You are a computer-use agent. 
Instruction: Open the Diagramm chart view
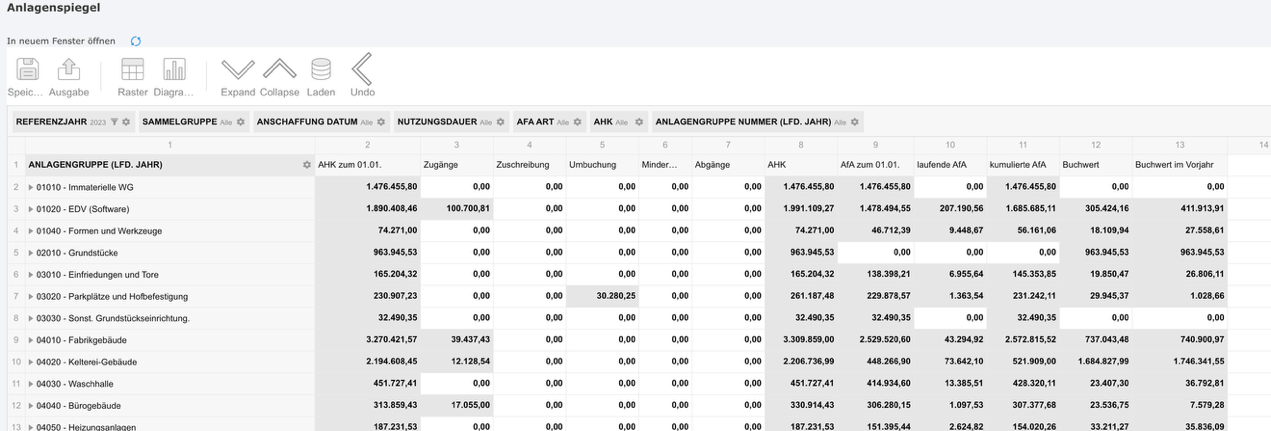coord(174,70)
